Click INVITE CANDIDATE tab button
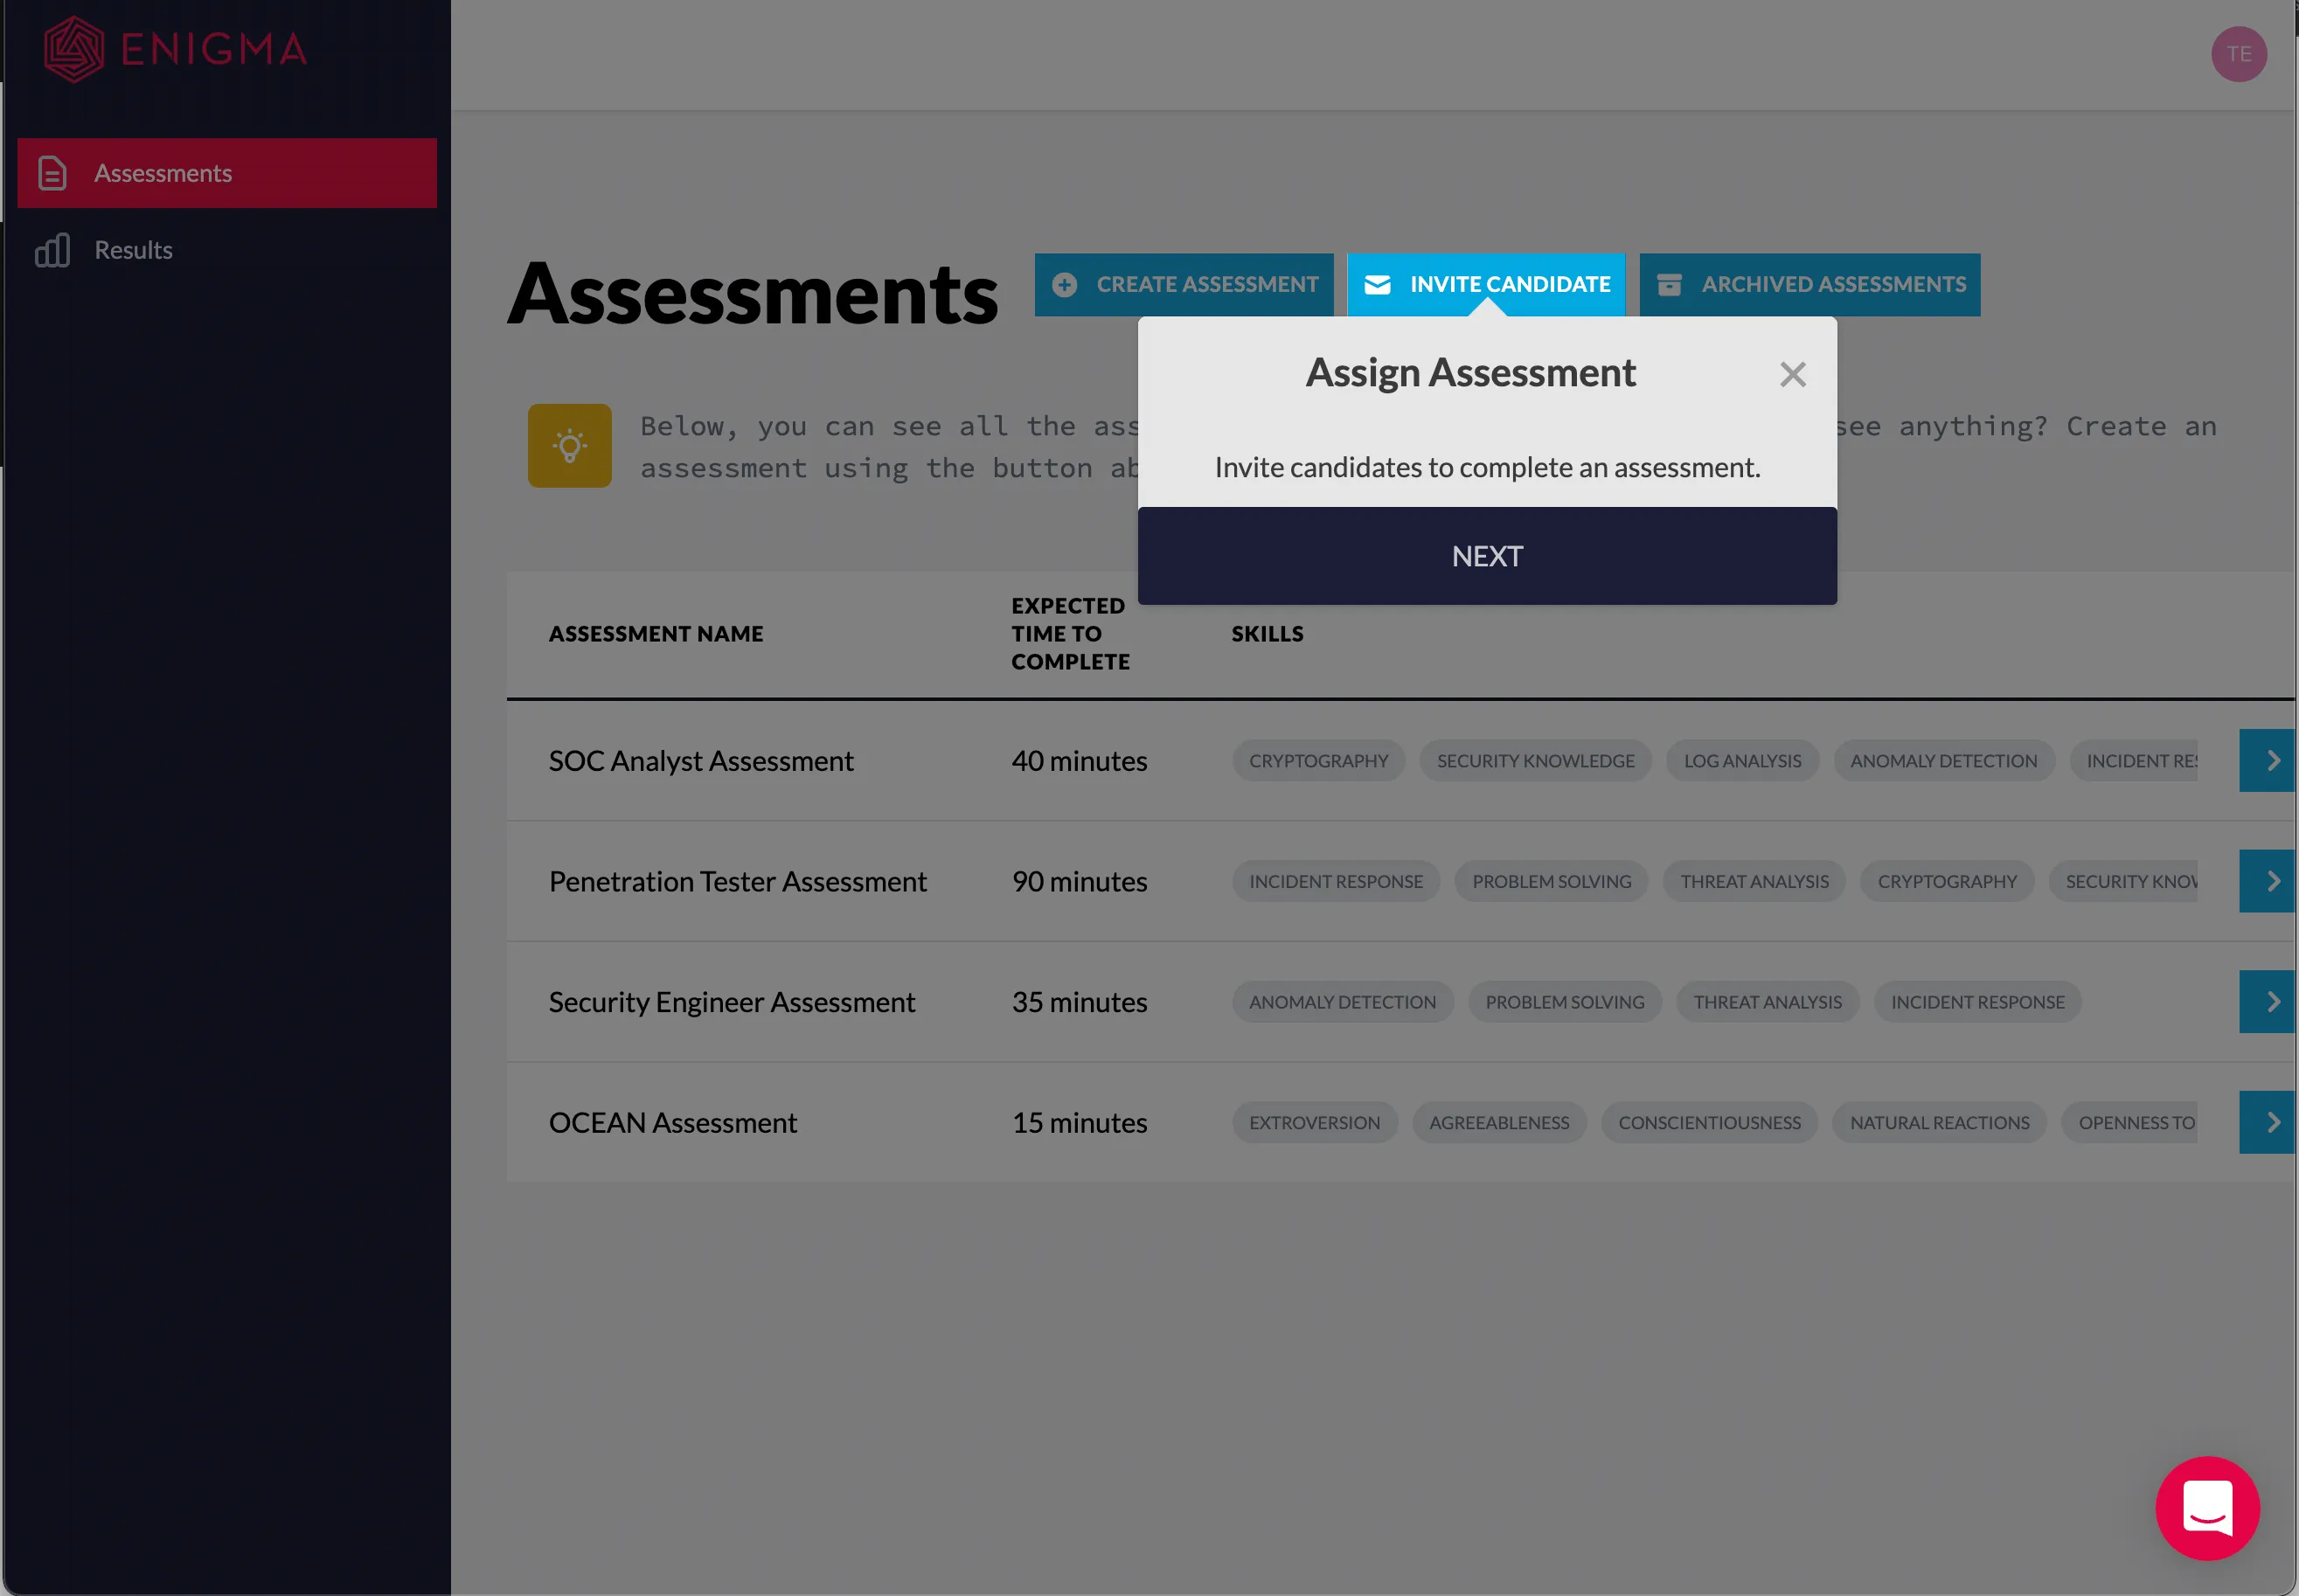2299x1596 pixels. click(1487, 285)
